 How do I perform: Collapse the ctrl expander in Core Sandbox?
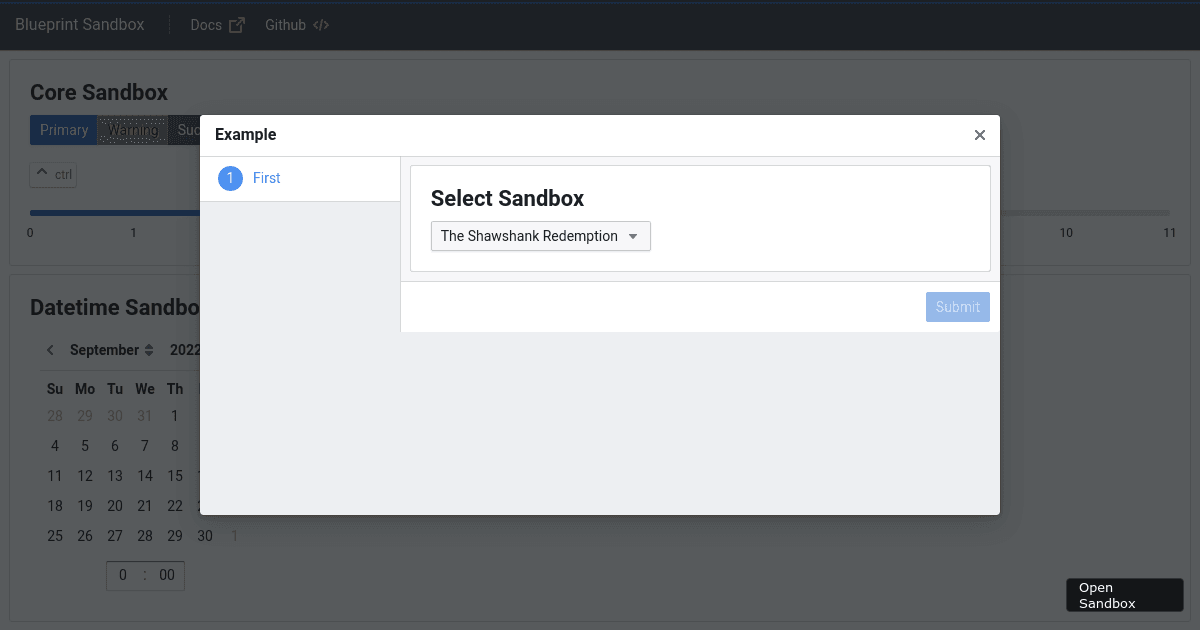(x=52, y=174)
